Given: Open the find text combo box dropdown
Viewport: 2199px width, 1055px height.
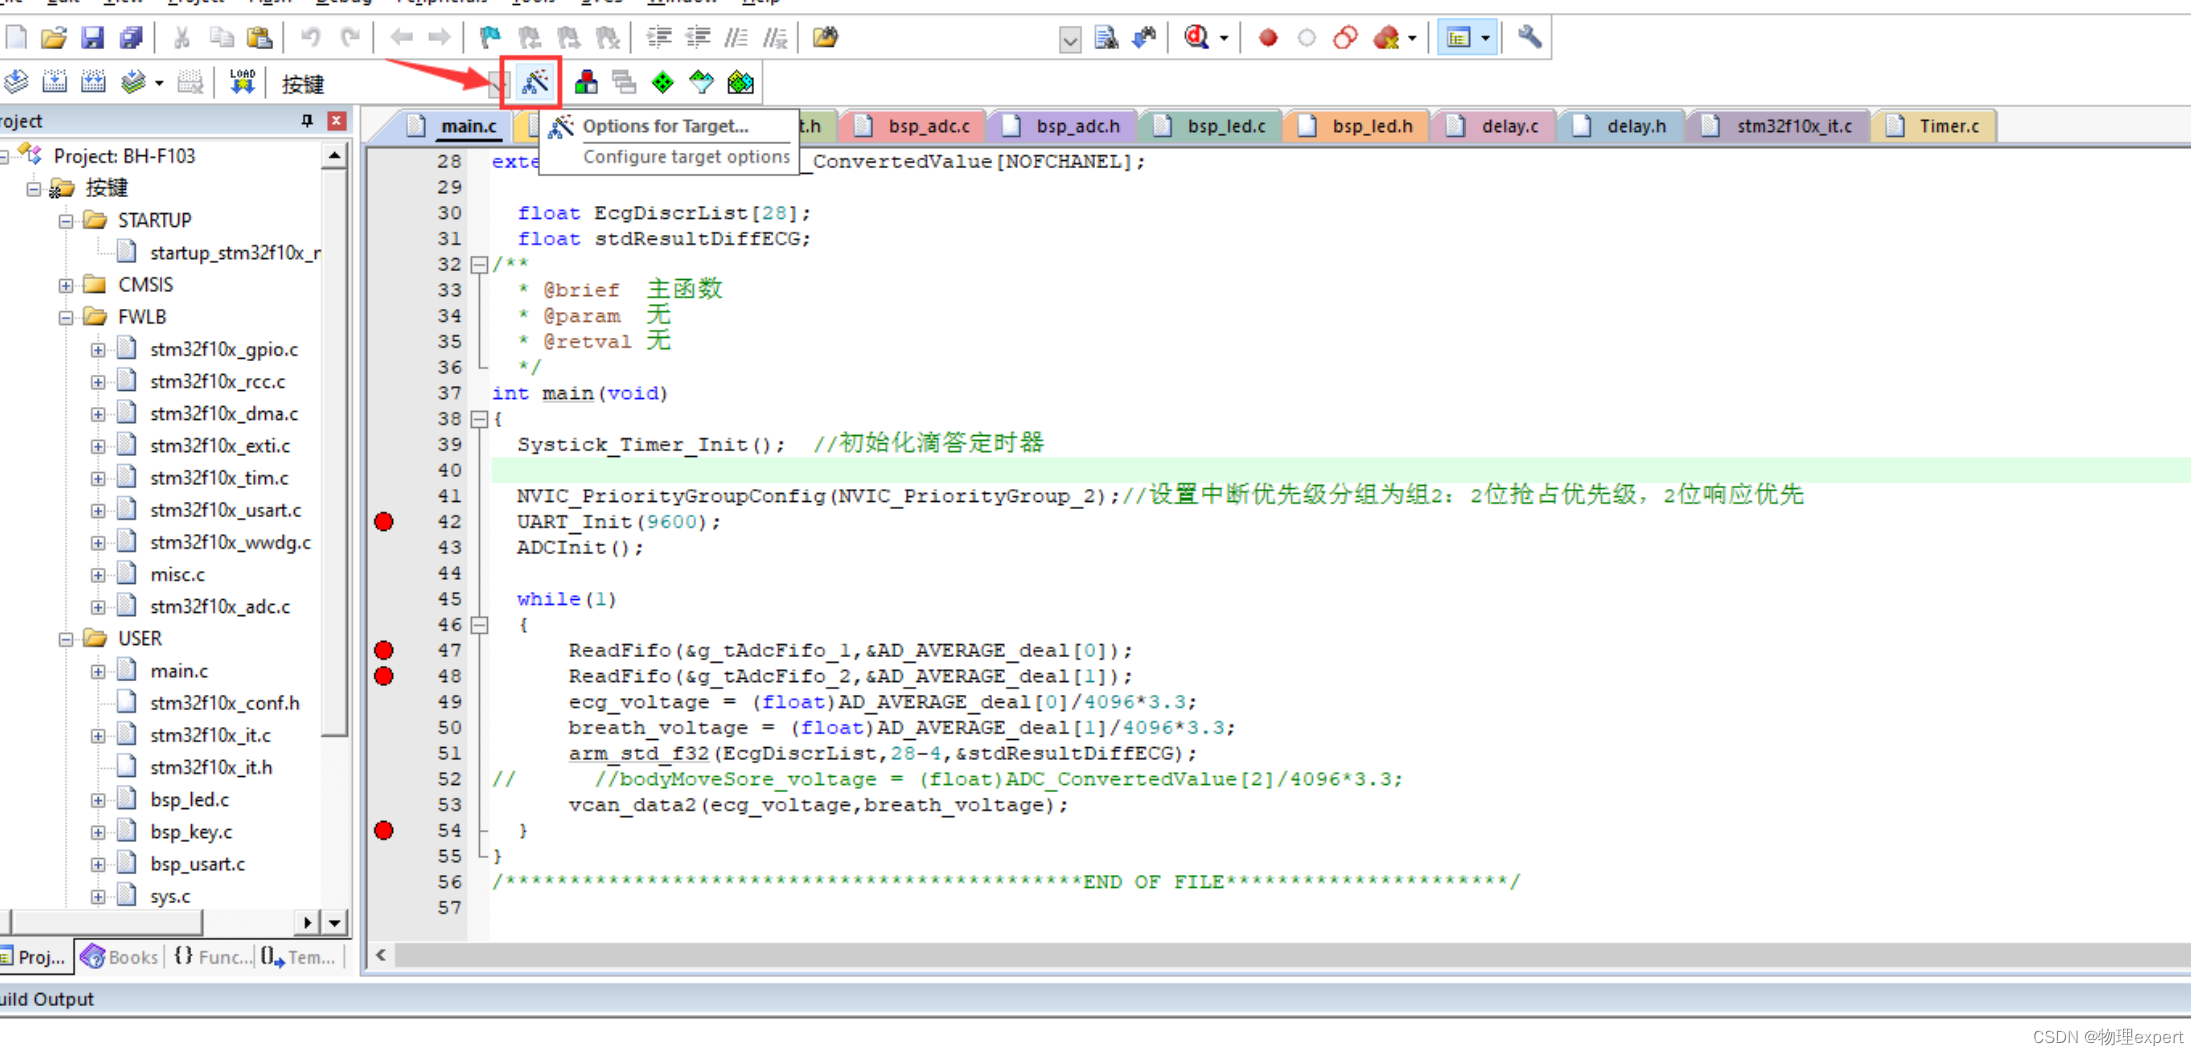Looking at the screenshot, I should (x=1070, y=40).
